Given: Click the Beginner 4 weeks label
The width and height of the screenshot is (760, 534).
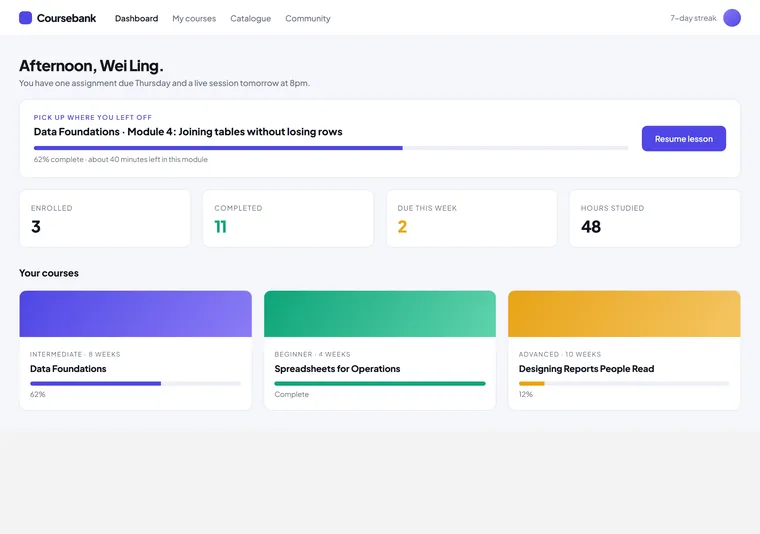Looking at the screenshot, I should (x=312, y=354).
